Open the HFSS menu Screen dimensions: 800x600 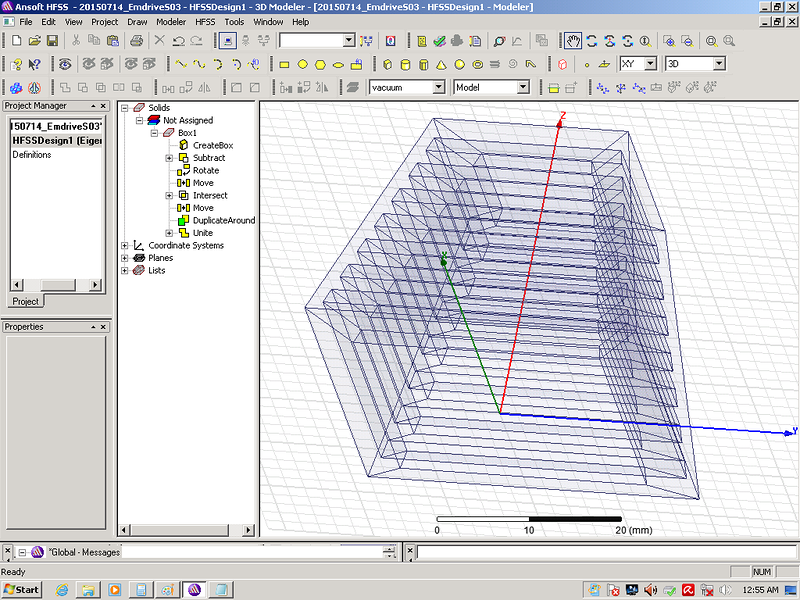point(204,21)
